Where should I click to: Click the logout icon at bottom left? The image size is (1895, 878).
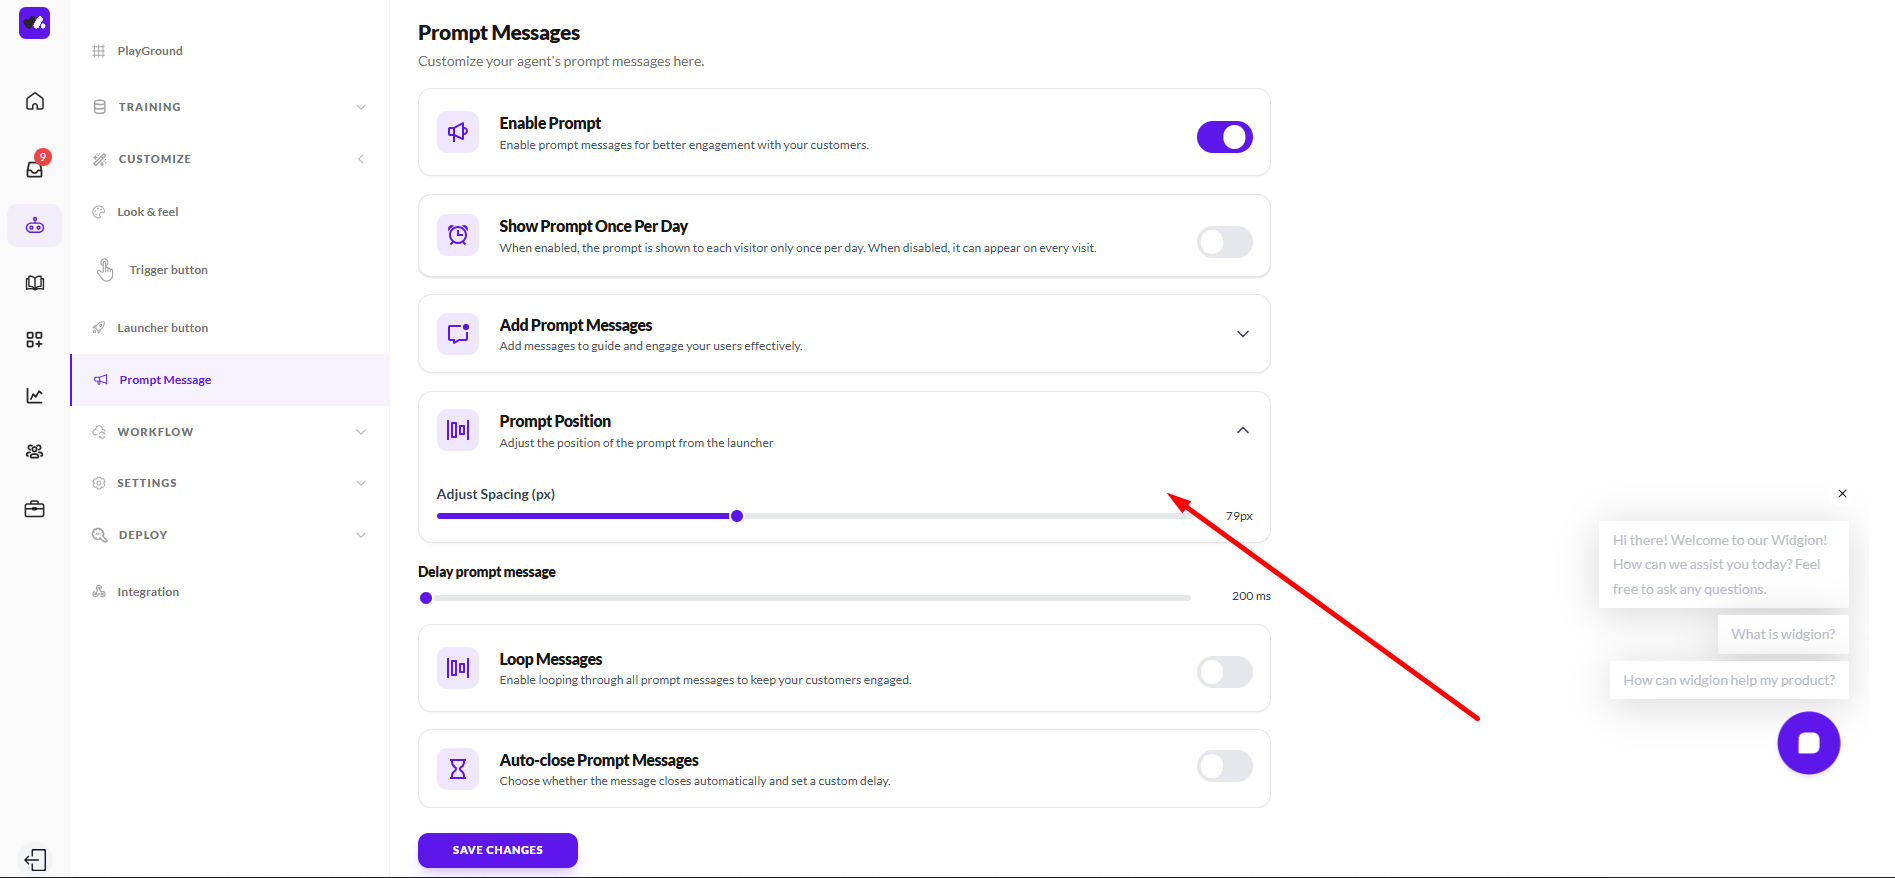tap(35, 859)
